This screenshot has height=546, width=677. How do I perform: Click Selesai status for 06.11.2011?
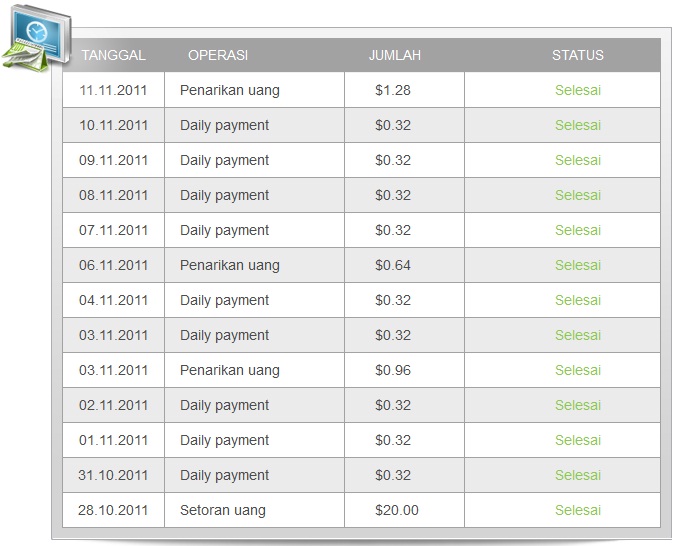point(578,265)
